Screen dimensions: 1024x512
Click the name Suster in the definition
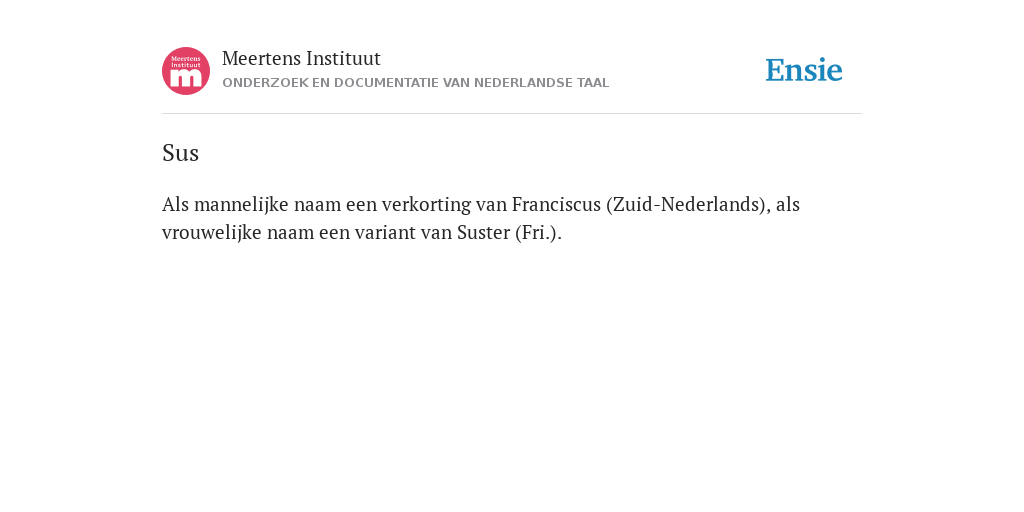(483, 232)
